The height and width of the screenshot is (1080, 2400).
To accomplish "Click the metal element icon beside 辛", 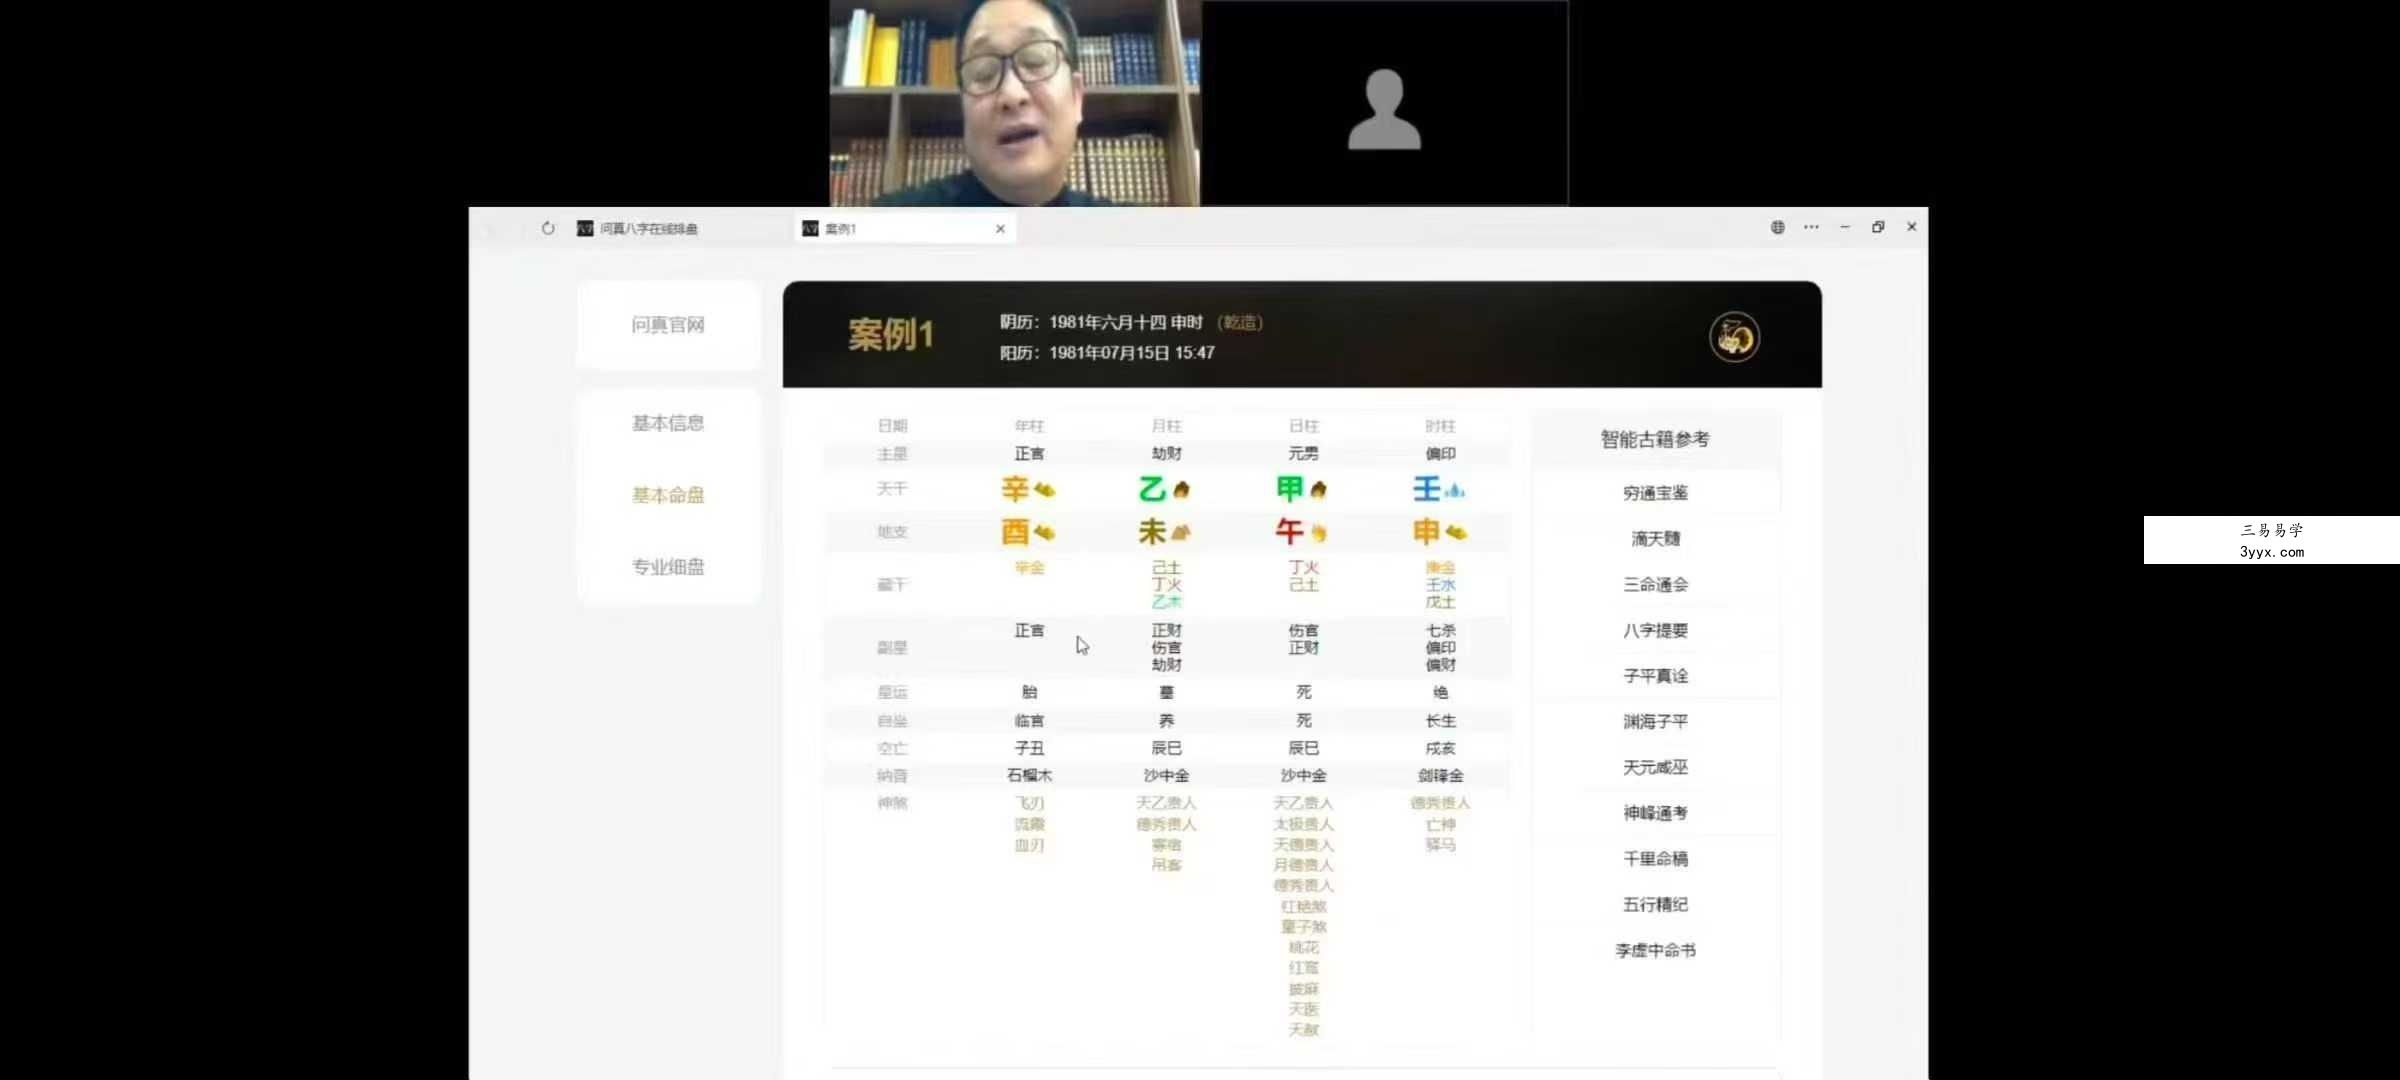I will click(1044, 490).
